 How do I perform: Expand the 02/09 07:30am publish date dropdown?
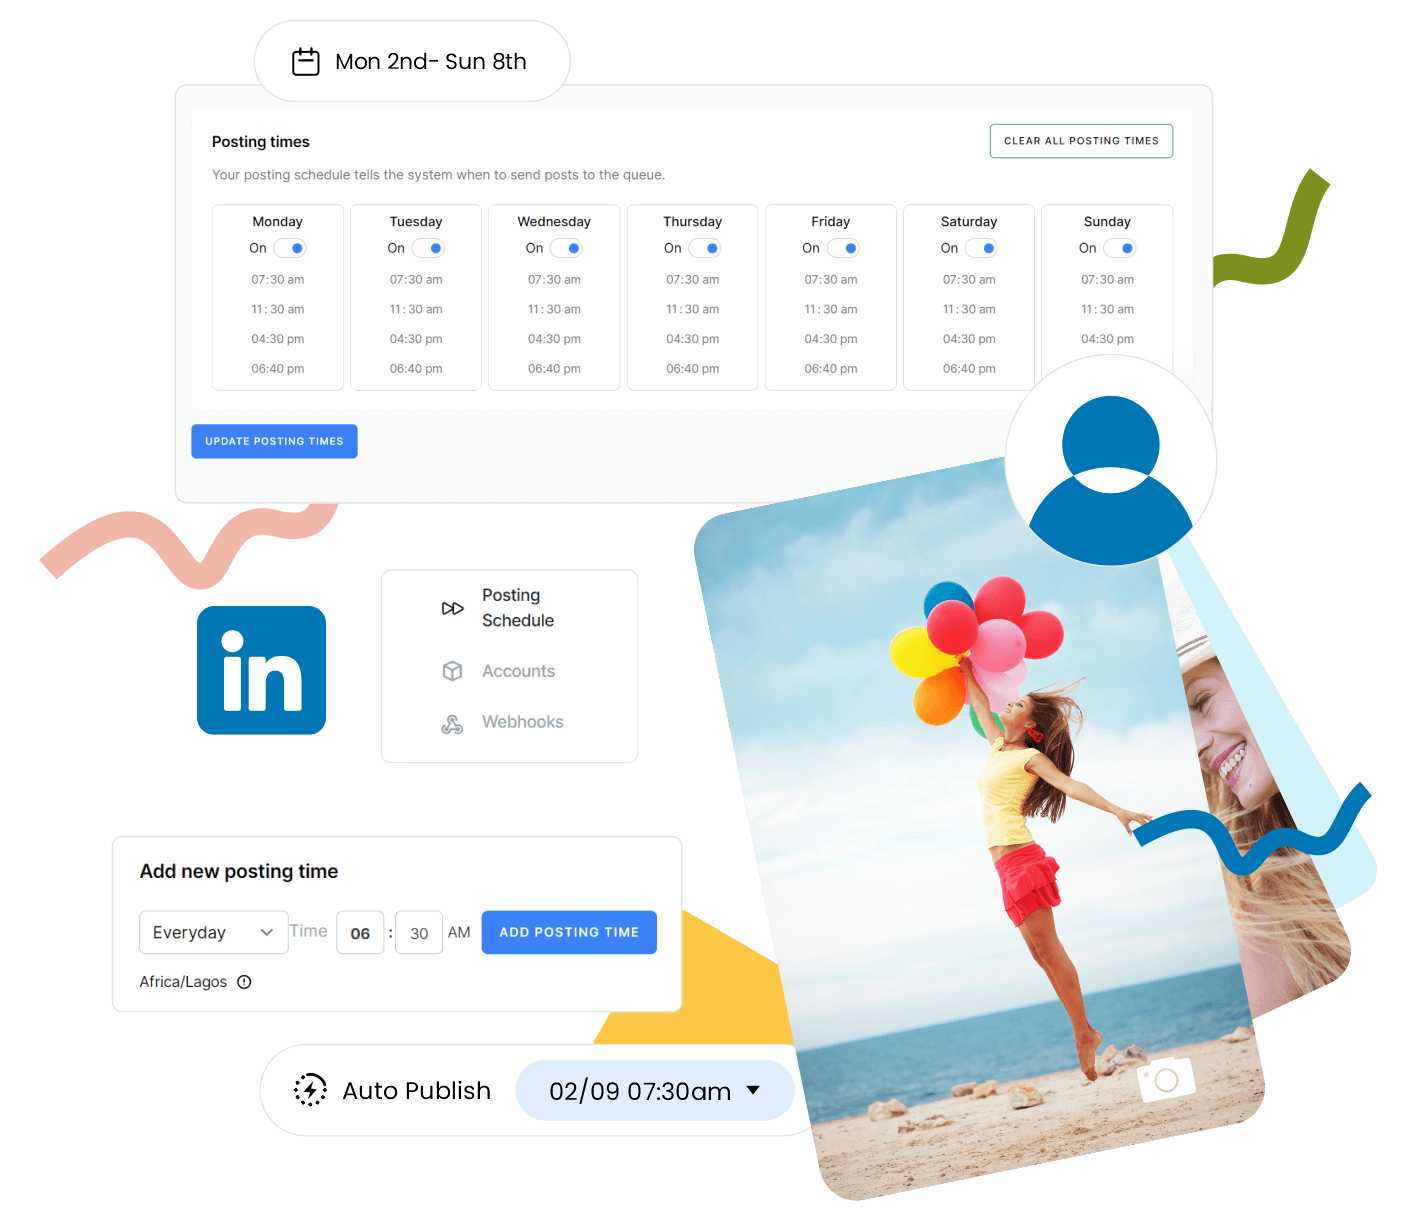[x=654, y=1090]
